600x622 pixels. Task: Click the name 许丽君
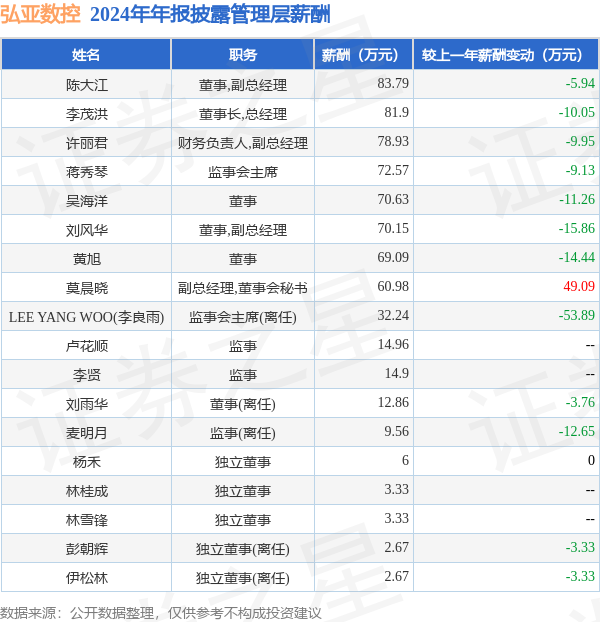pyautogui.click(x=86, y=143)
